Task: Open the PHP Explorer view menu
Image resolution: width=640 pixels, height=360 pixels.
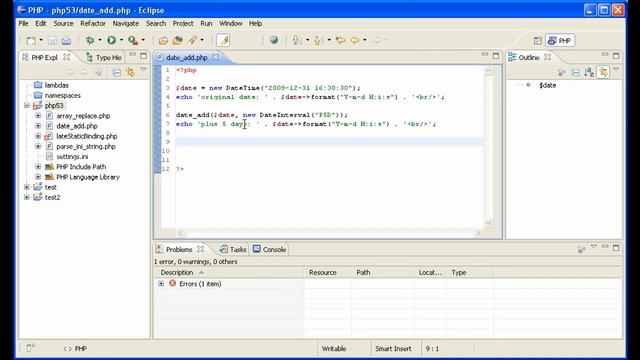Action: coord(143,70)
